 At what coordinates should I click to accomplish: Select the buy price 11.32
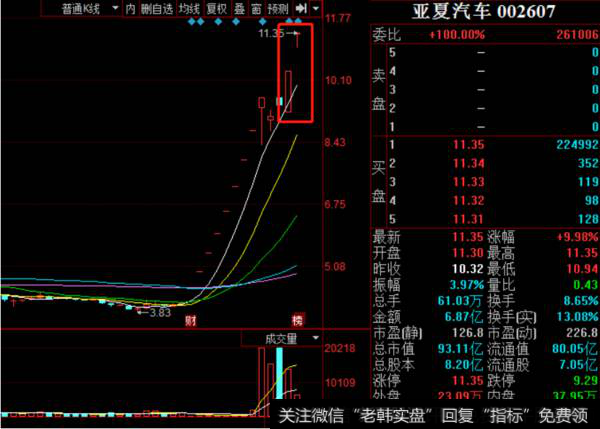[x=469, y=201]
